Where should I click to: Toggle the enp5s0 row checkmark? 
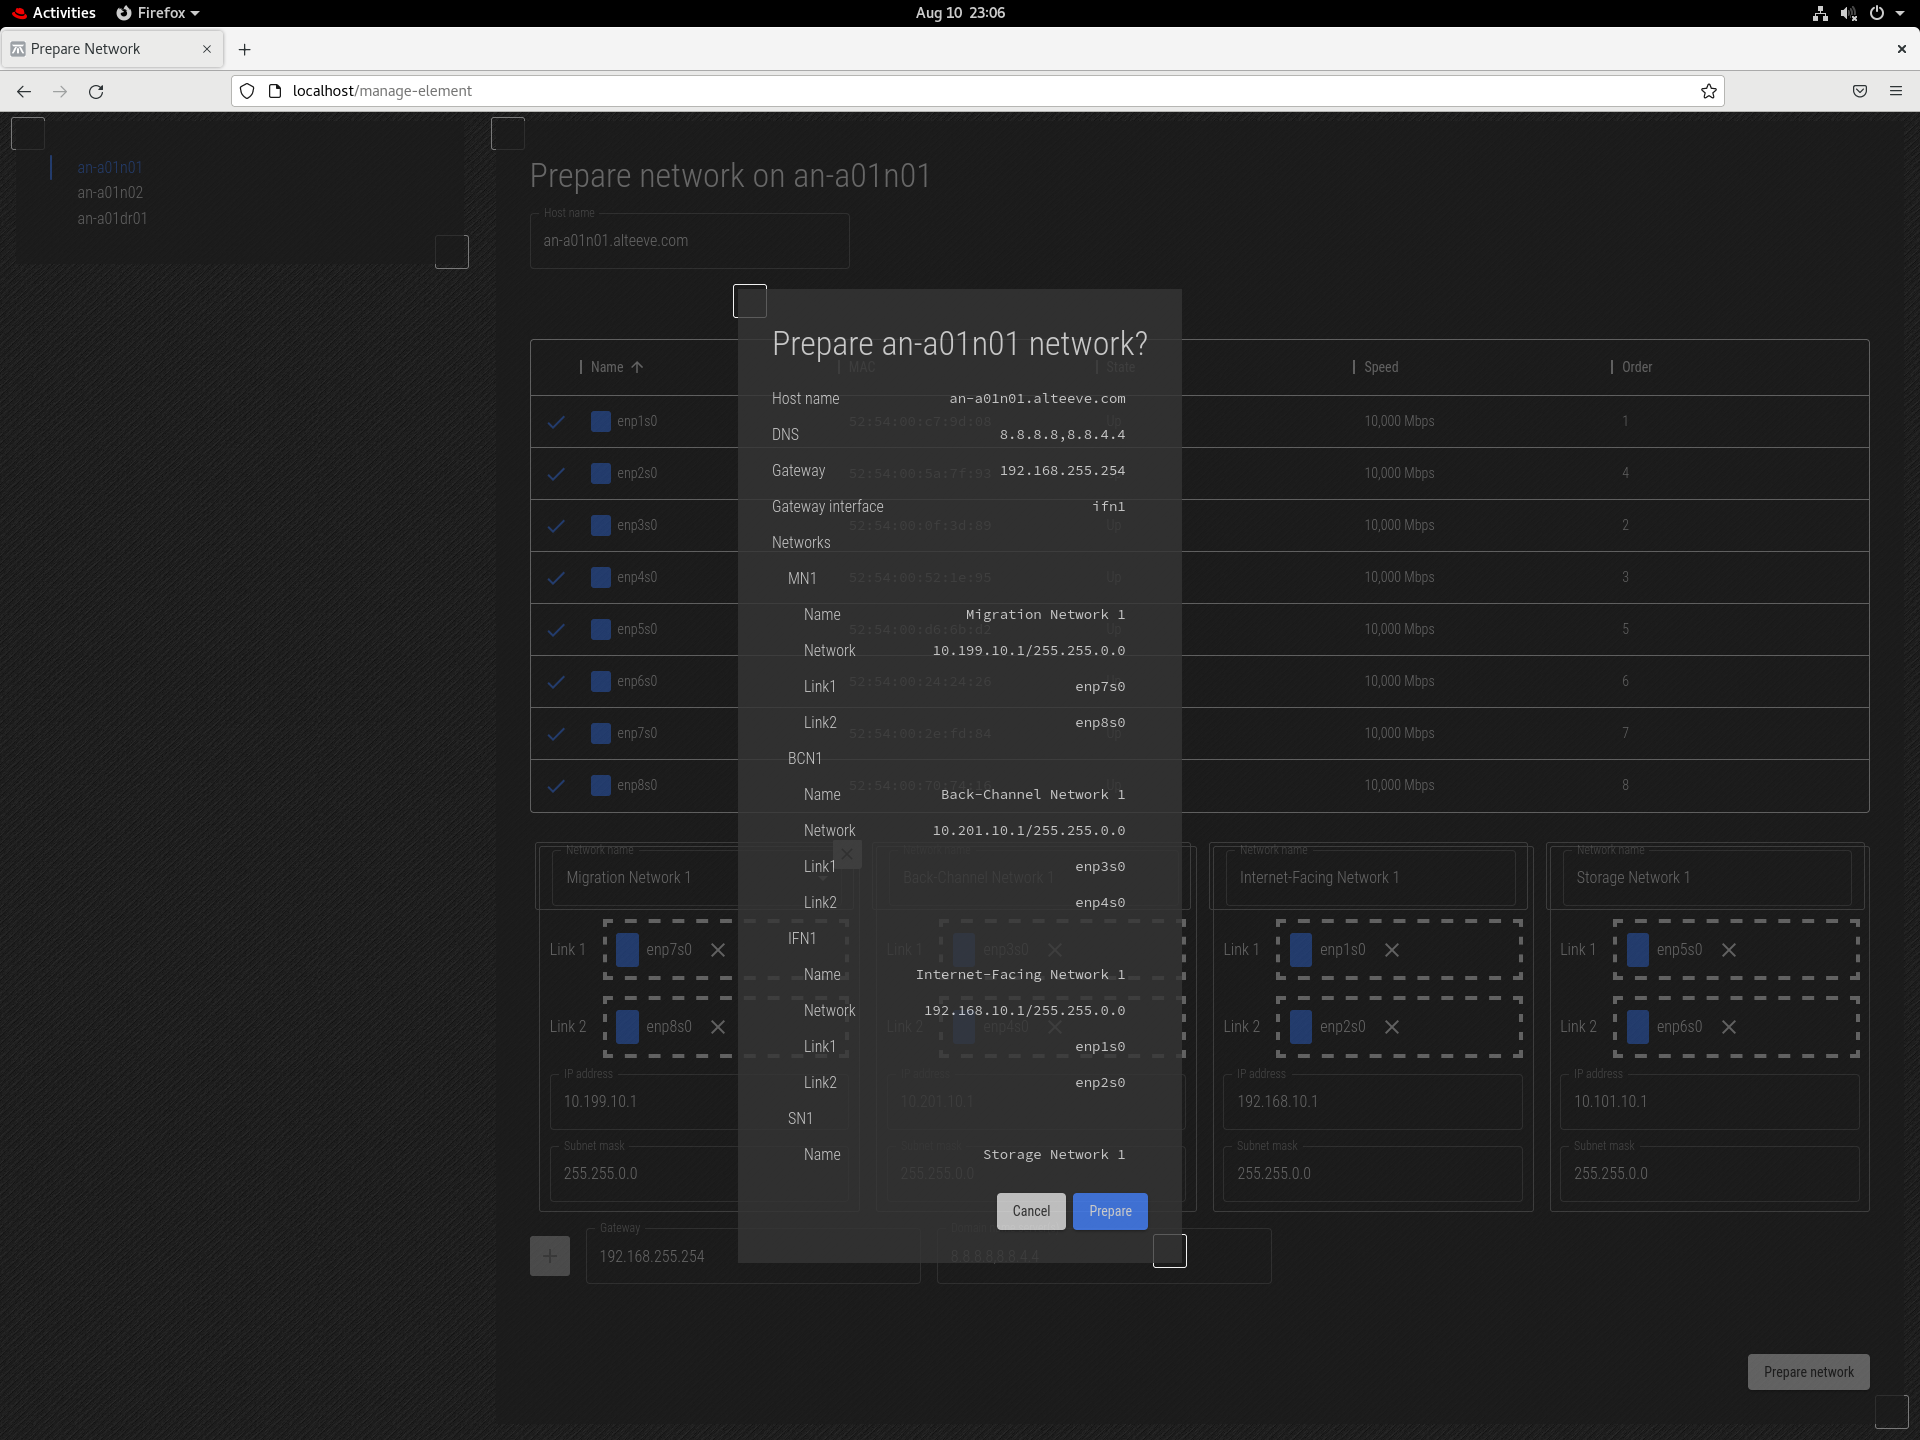(x=556, y=630)
